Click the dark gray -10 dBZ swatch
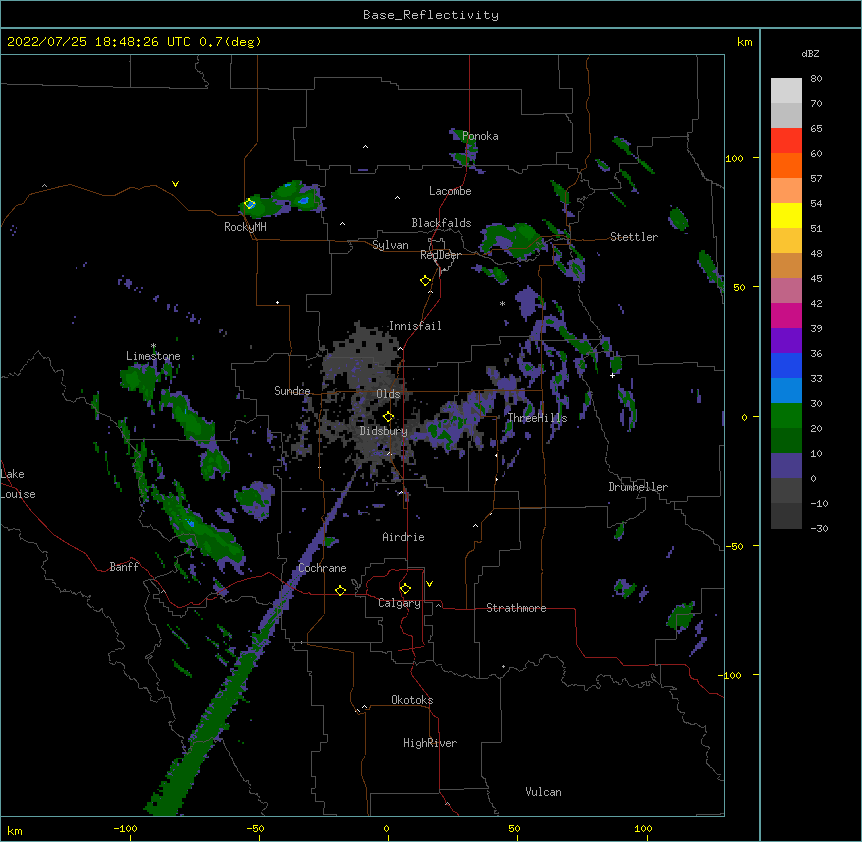862x842 pixels. point(786,516)
